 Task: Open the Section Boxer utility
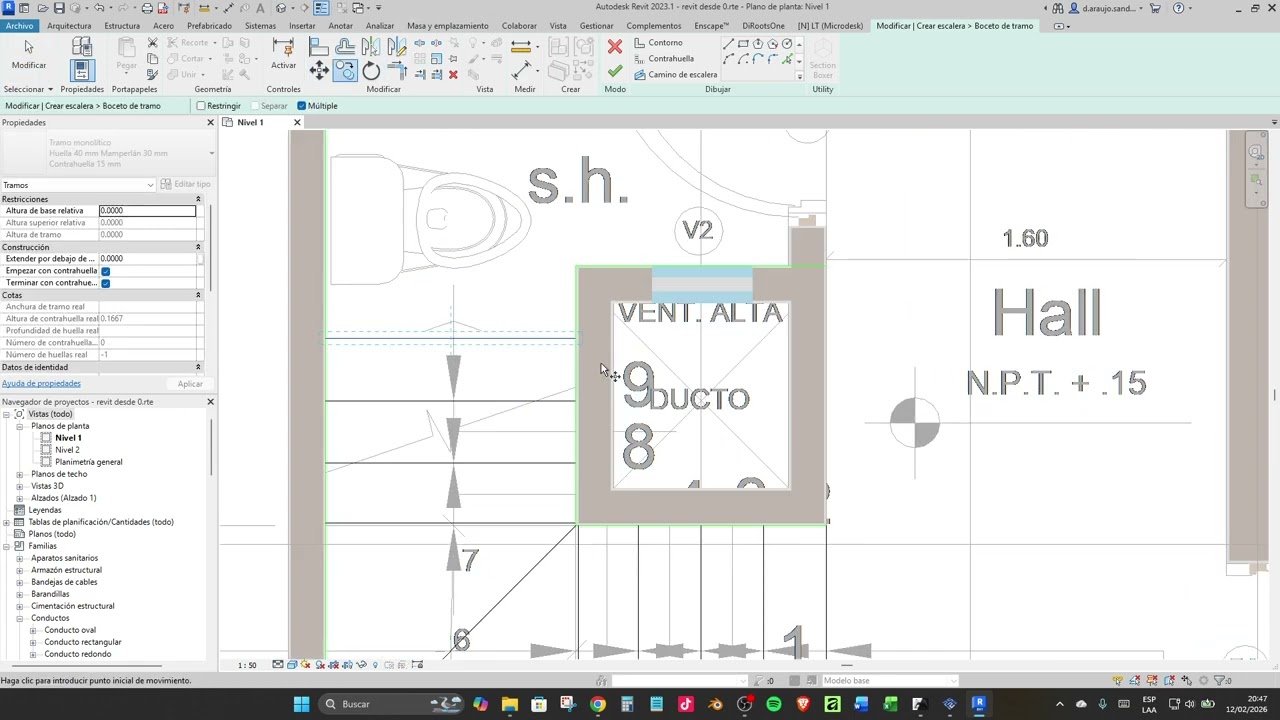click(822, 59)
